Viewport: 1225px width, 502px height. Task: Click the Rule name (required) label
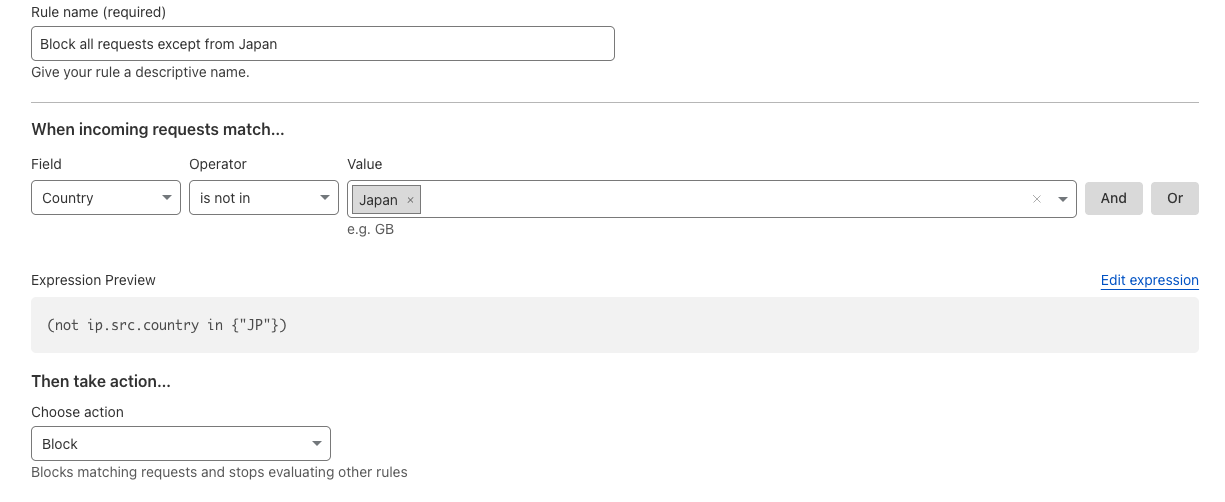[x=99, y=12]
